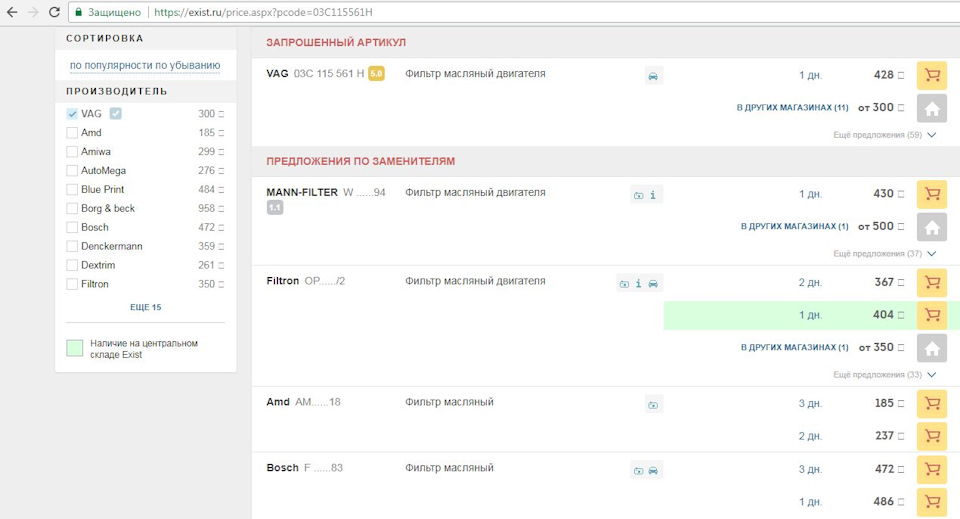Click the browser address bar URL
Image resolution: width=960 pixels, height=519 pixels.
pos(263,12)
